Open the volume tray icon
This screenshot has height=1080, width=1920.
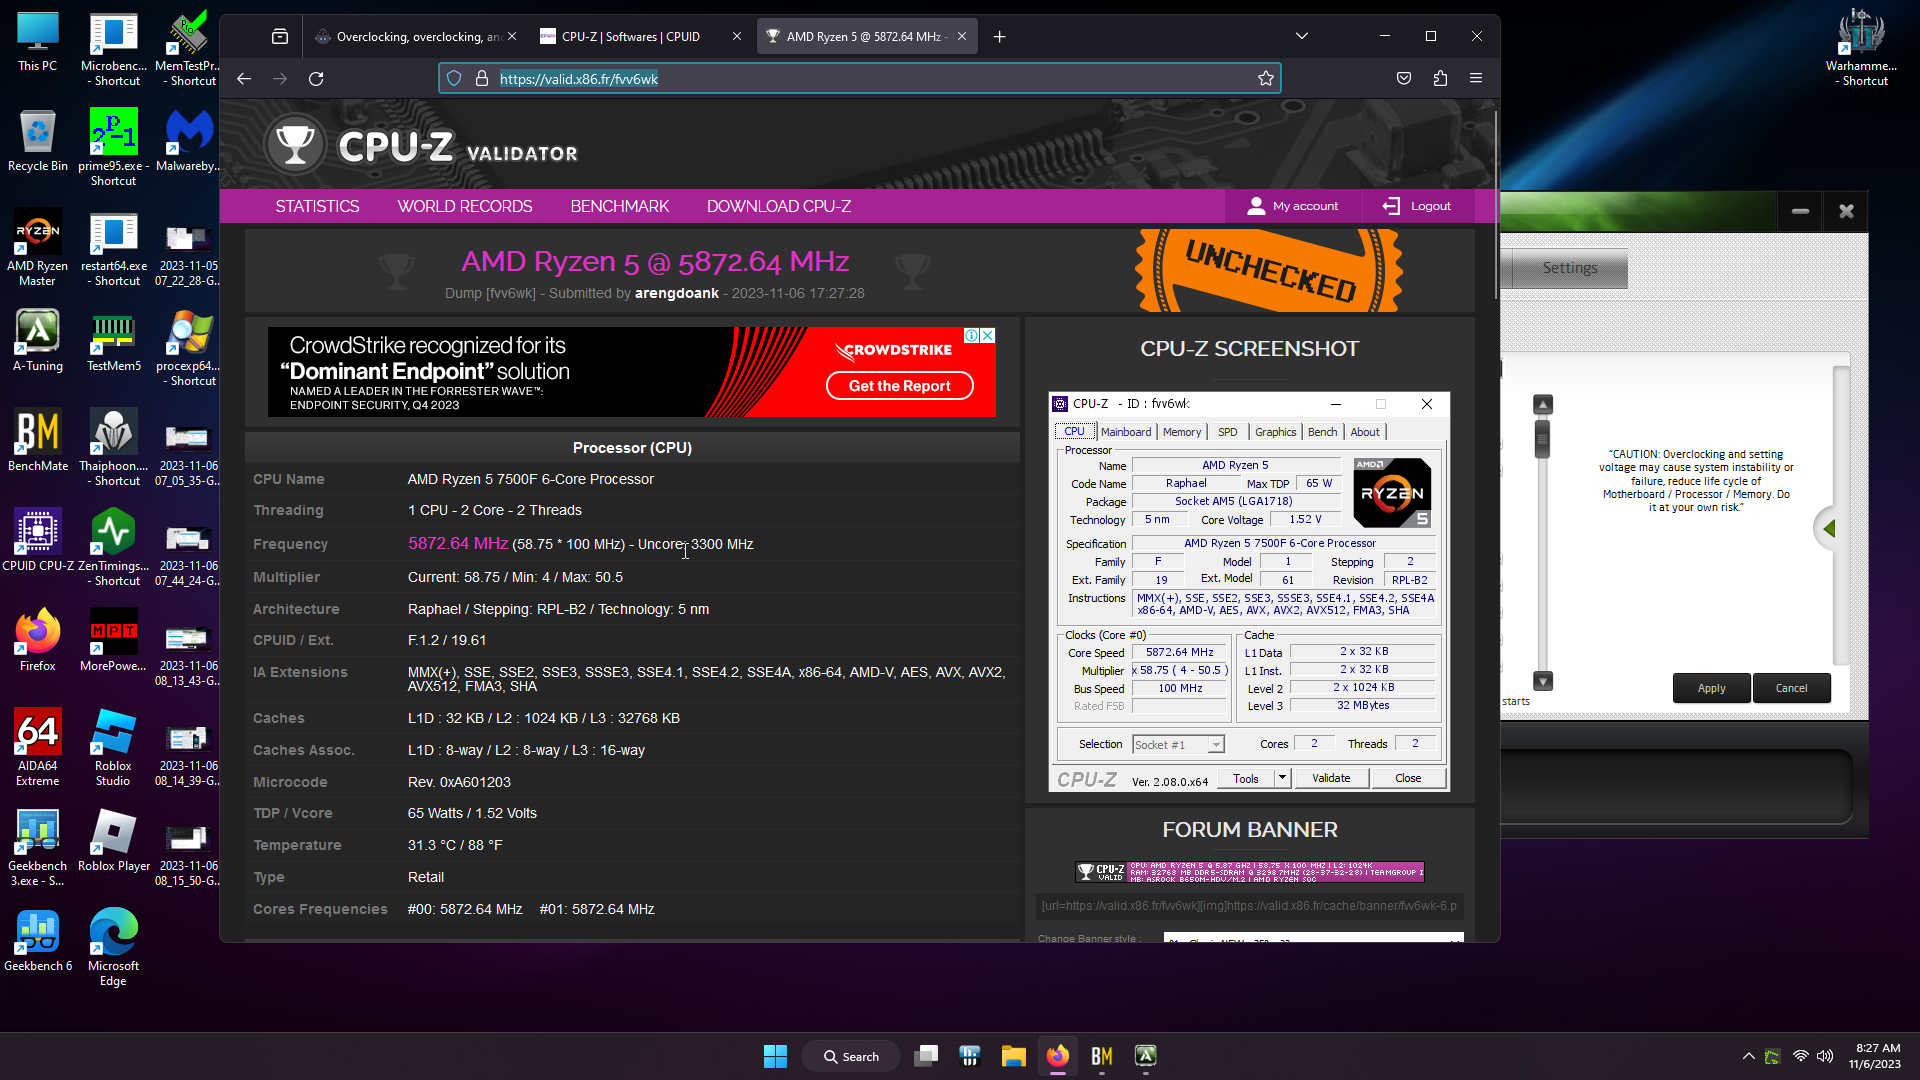point(1825,1056)
